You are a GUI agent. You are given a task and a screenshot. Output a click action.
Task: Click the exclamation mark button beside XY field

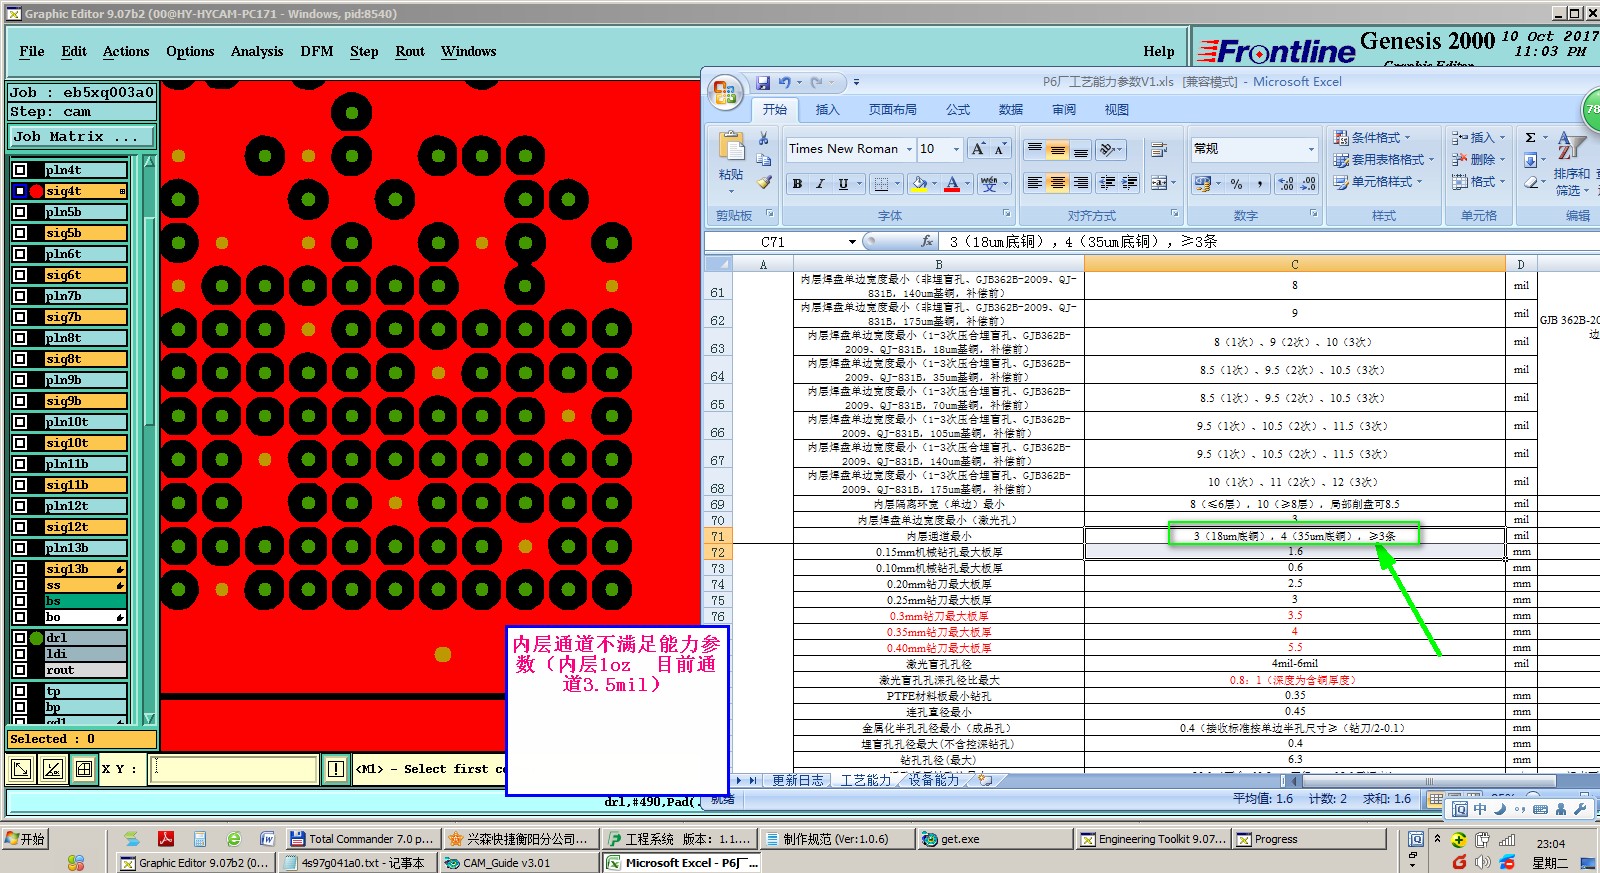[336, 768]
